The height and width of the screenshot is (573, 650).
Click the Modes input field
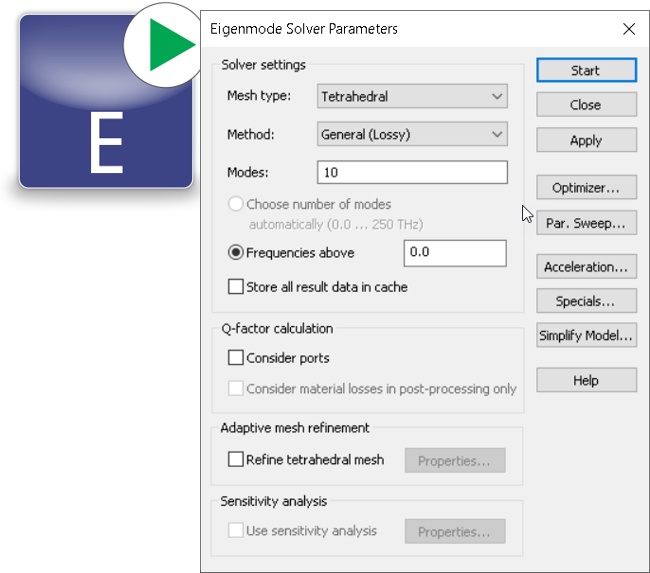[x=412, y=172]
